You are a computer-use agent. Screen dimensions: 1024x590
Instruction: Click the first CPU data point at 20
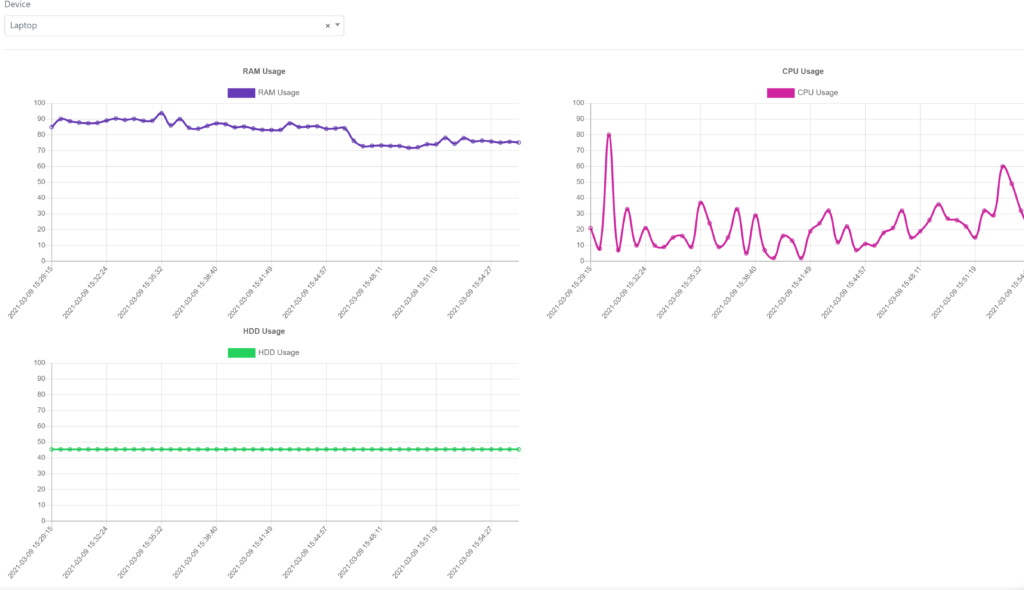(590, 228)
